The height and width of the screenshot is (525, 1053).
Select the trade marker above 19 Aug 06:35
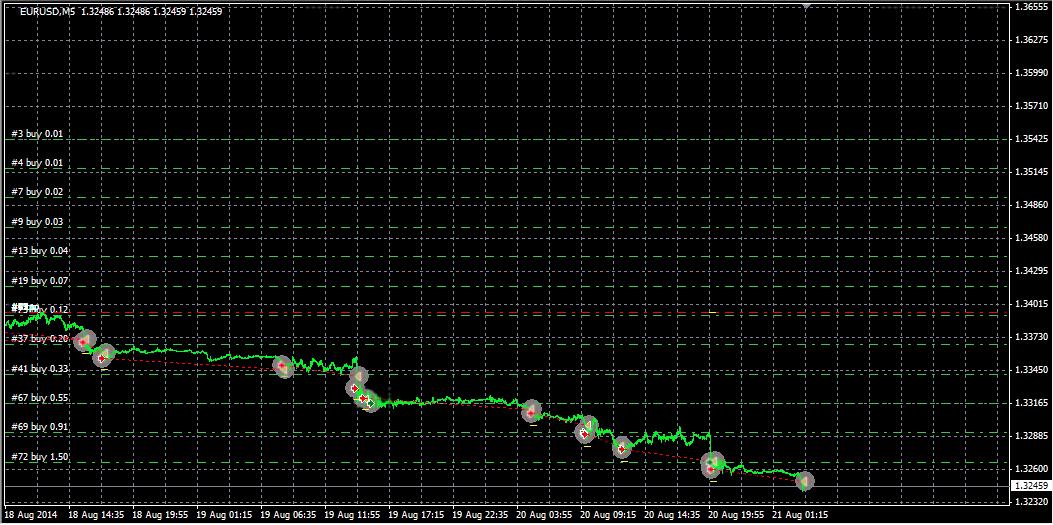[x=283, y=367]
